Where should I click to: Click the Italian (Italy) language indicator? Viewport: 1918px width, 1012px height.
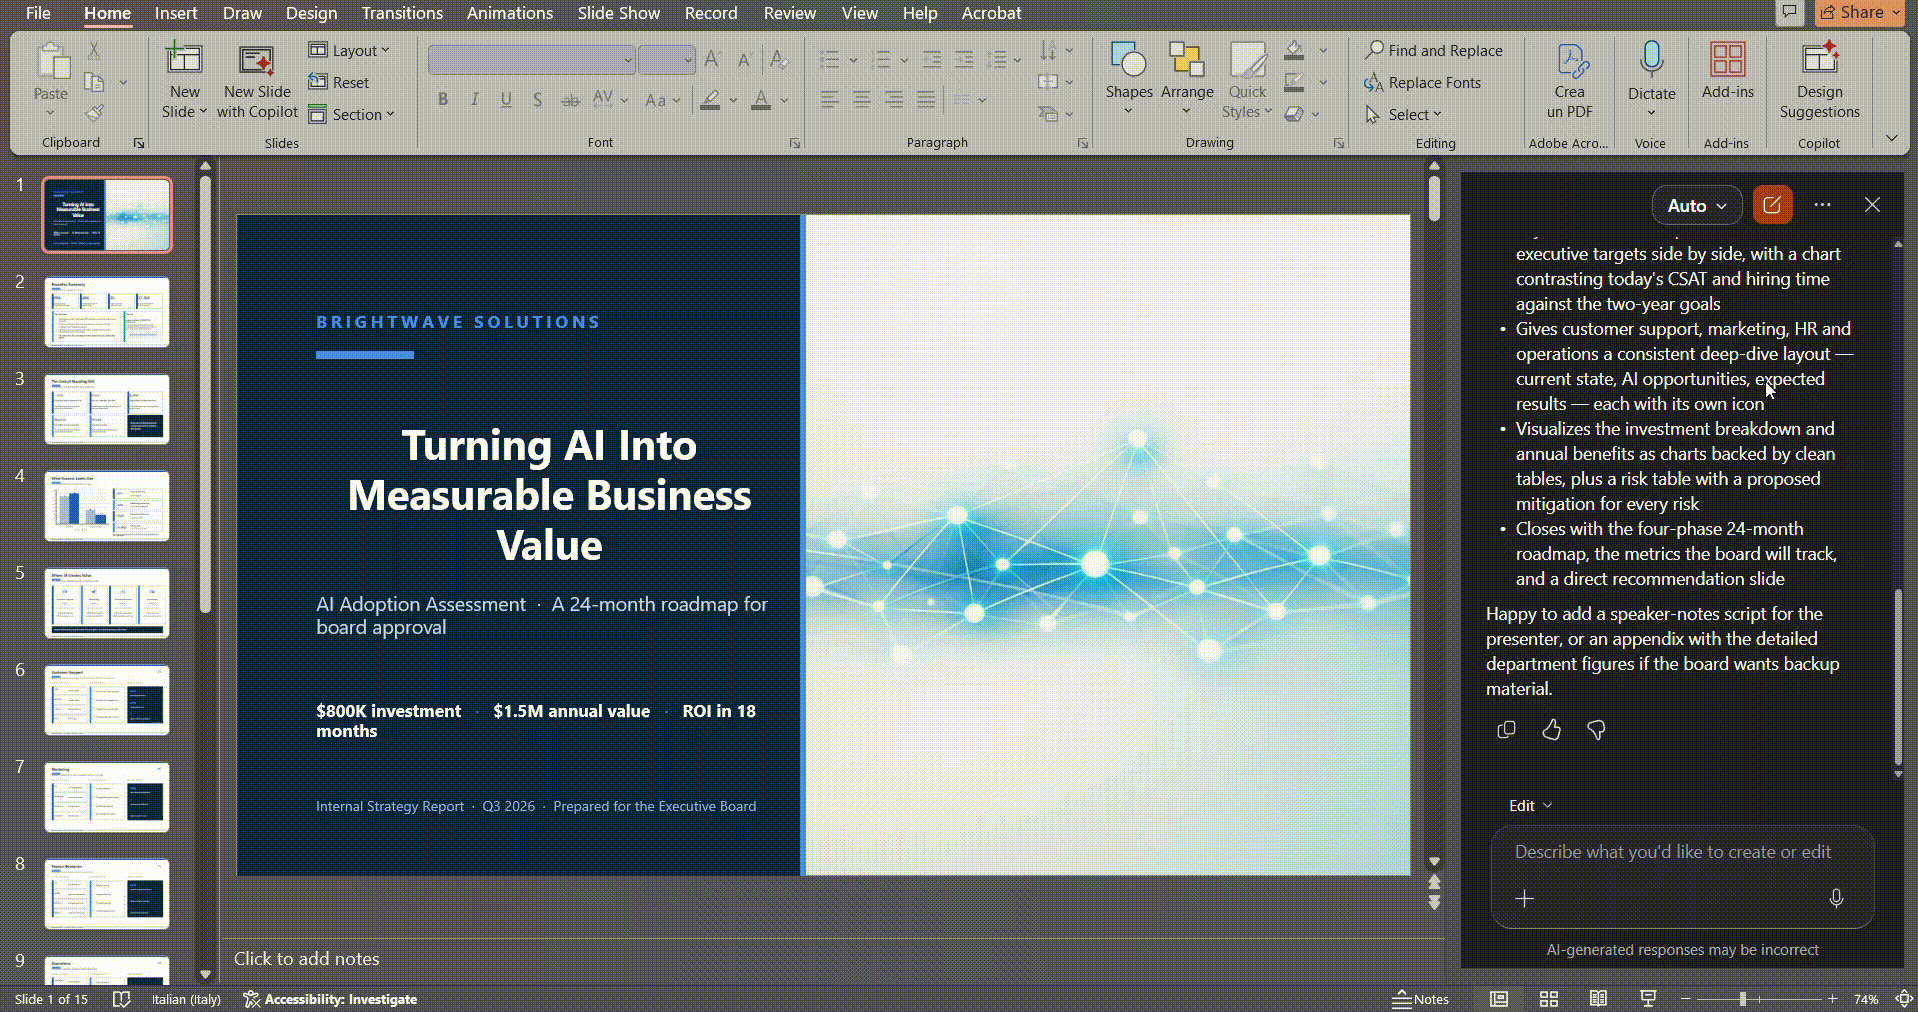point(186,999)
